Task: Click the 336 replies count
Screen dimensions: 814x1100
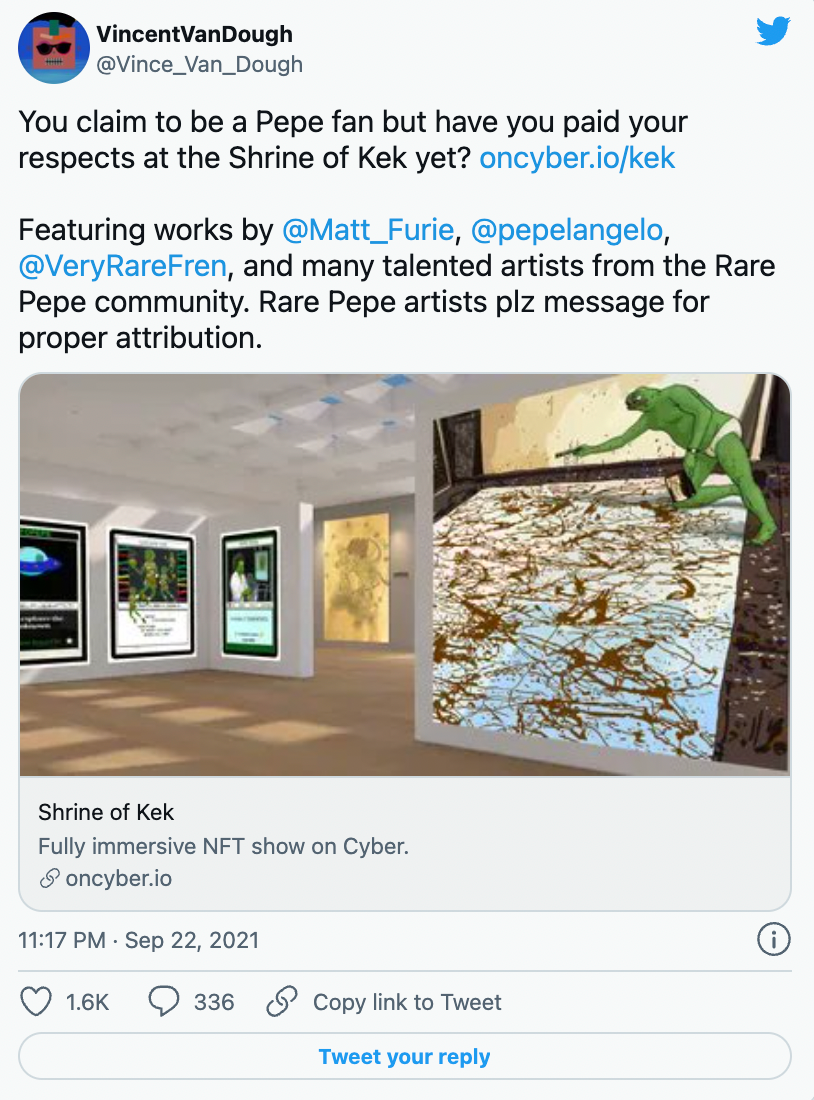Action: pyautogui.click(x=214, y=1002)
